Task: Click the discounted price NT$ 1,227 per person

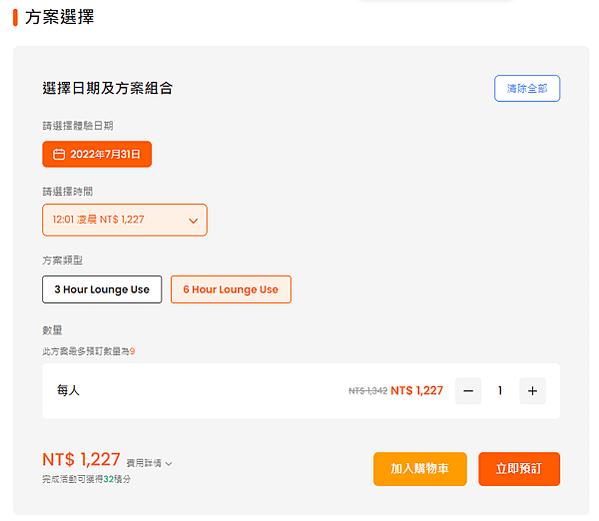Action: [x=417, y=390]
